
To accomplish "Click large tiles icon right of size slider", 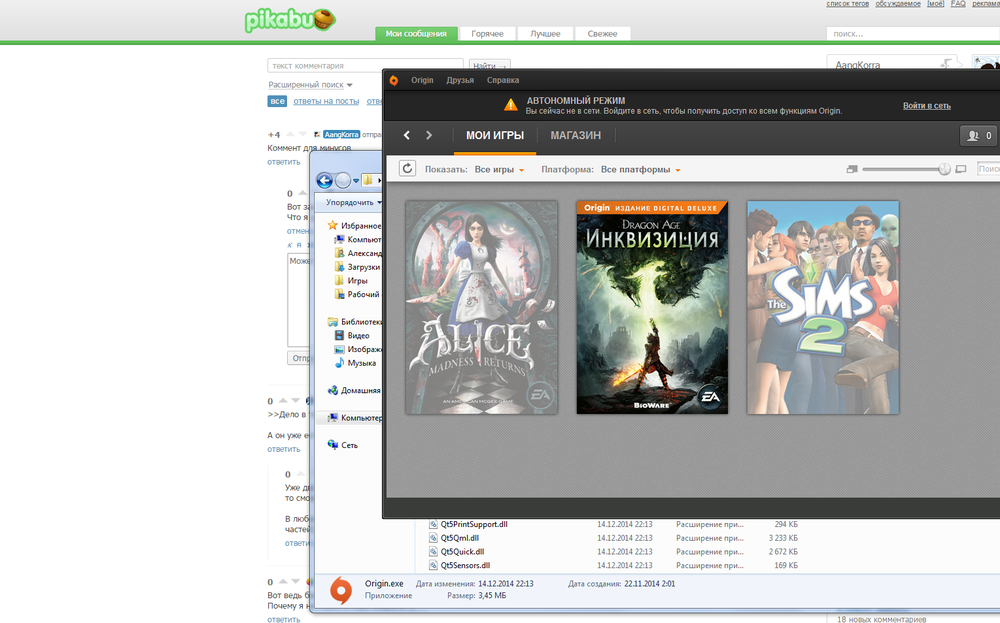I will (x=961, y=170).
